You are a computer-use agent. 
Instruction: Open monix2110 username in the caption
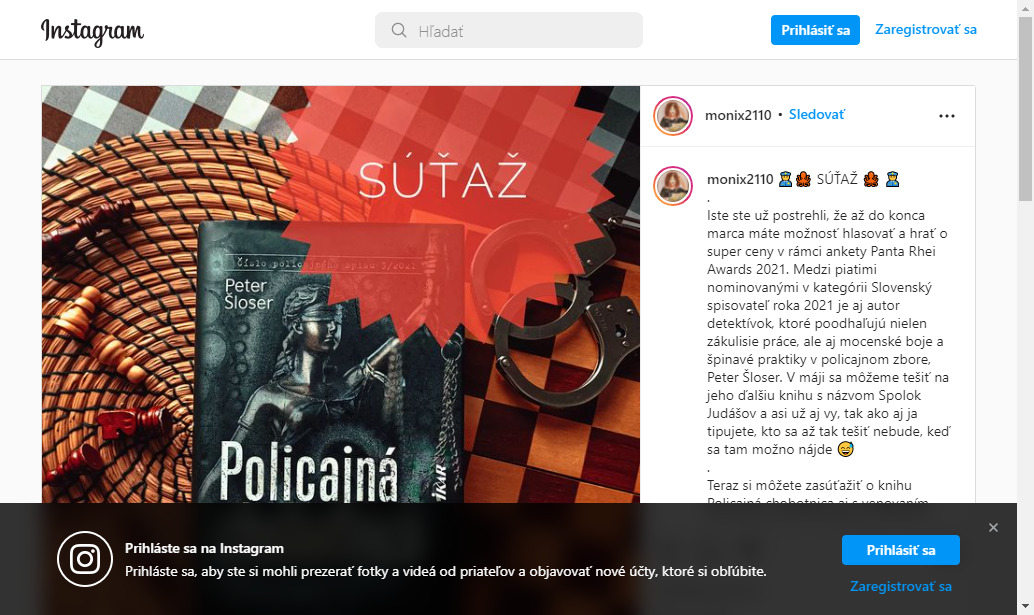[x=740, y=179]
